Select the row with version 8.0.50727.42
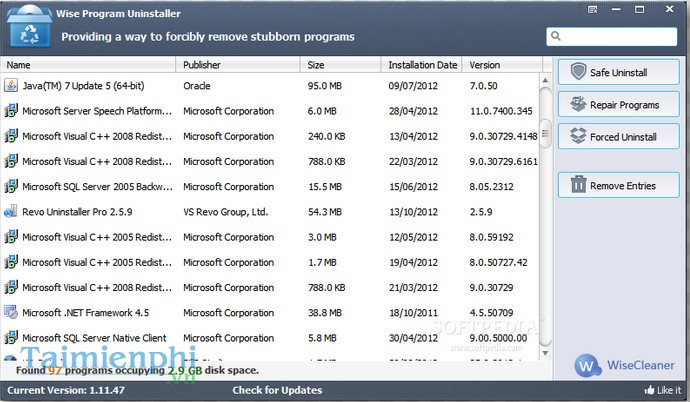 (x=270, y=262)
